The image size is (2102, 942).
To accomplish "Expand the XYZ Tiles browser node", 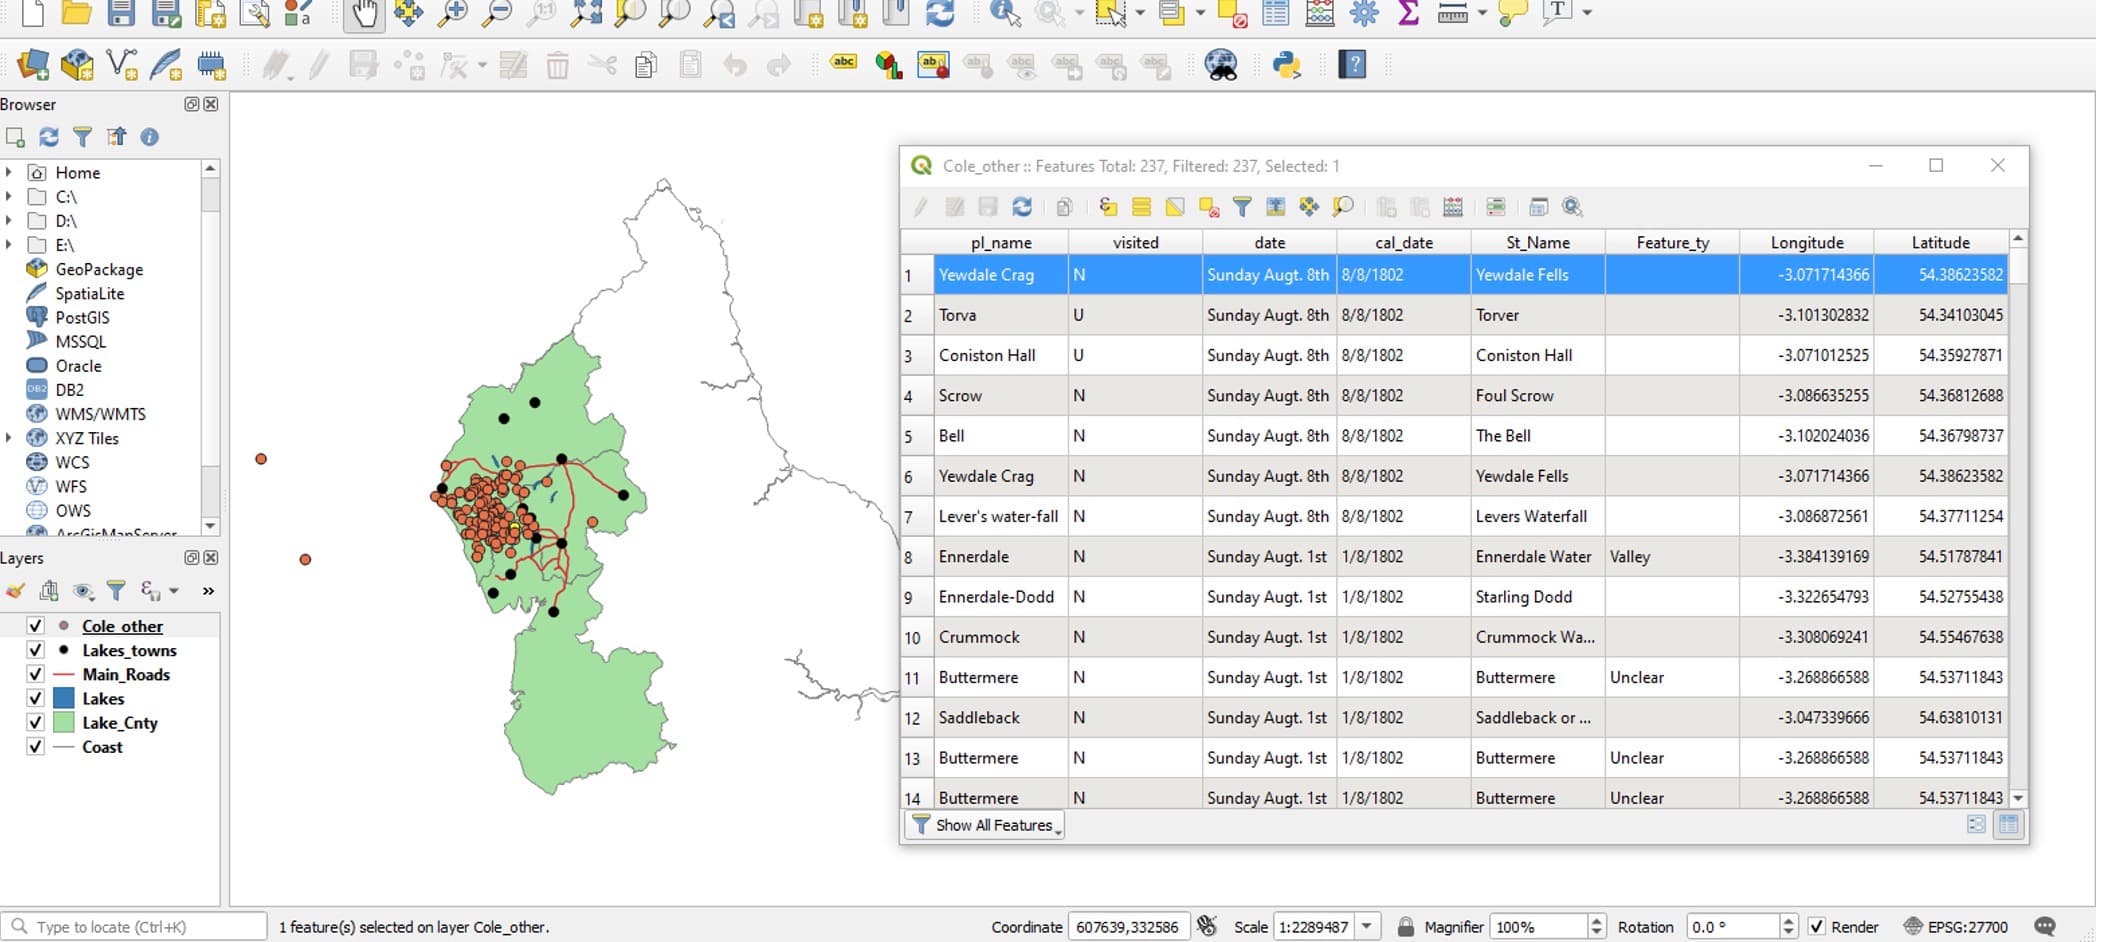I will tap(9, 438).
